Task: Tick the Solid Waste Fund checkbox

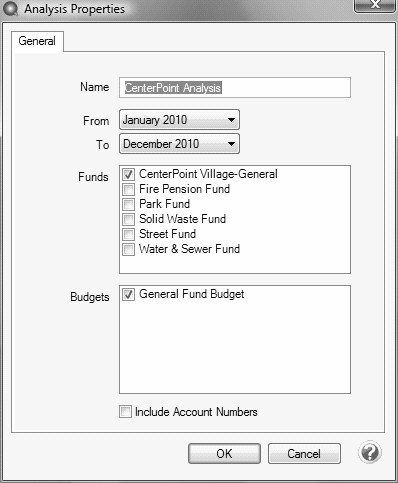Action: (128, 219)
